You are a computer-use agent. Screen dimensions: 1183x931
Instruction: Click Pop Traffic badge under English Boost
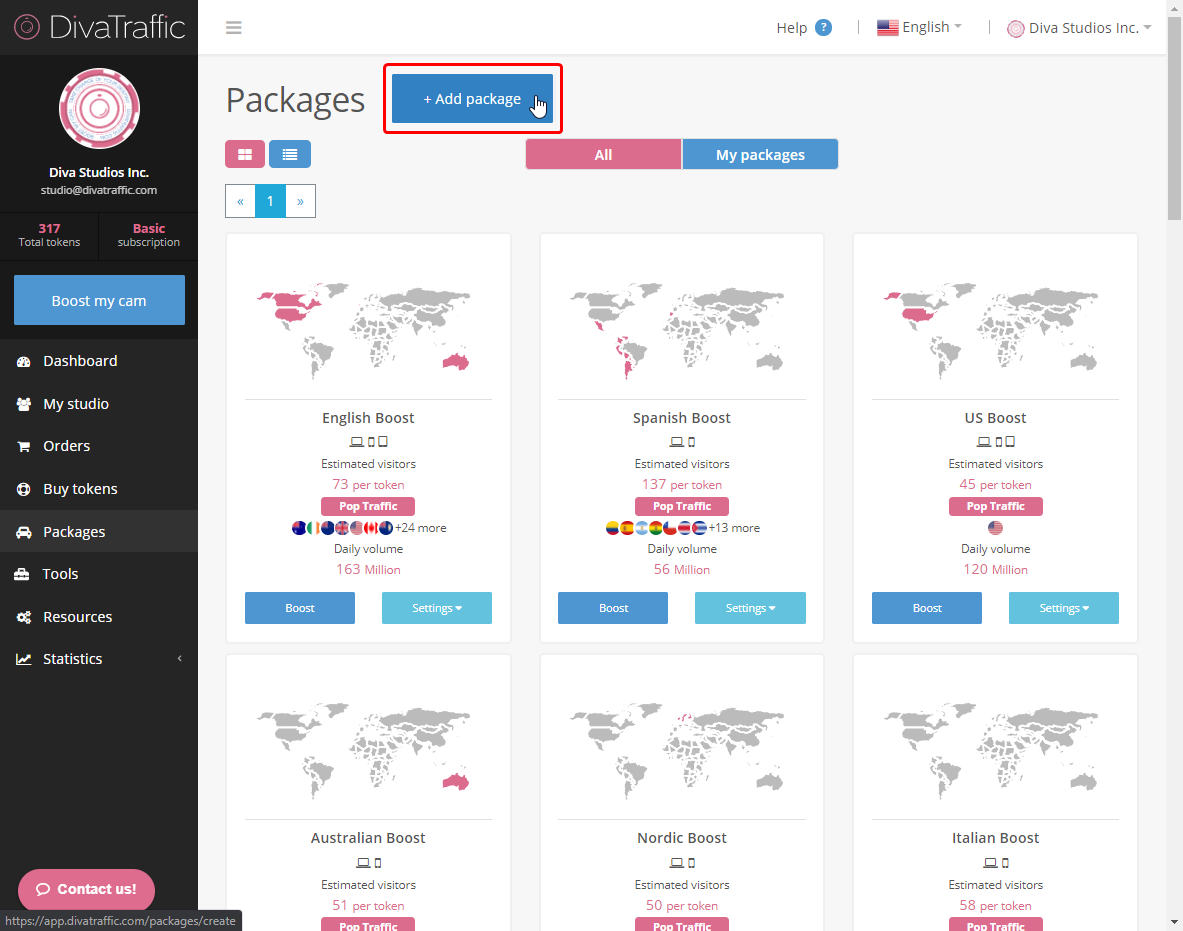point(368,506)
